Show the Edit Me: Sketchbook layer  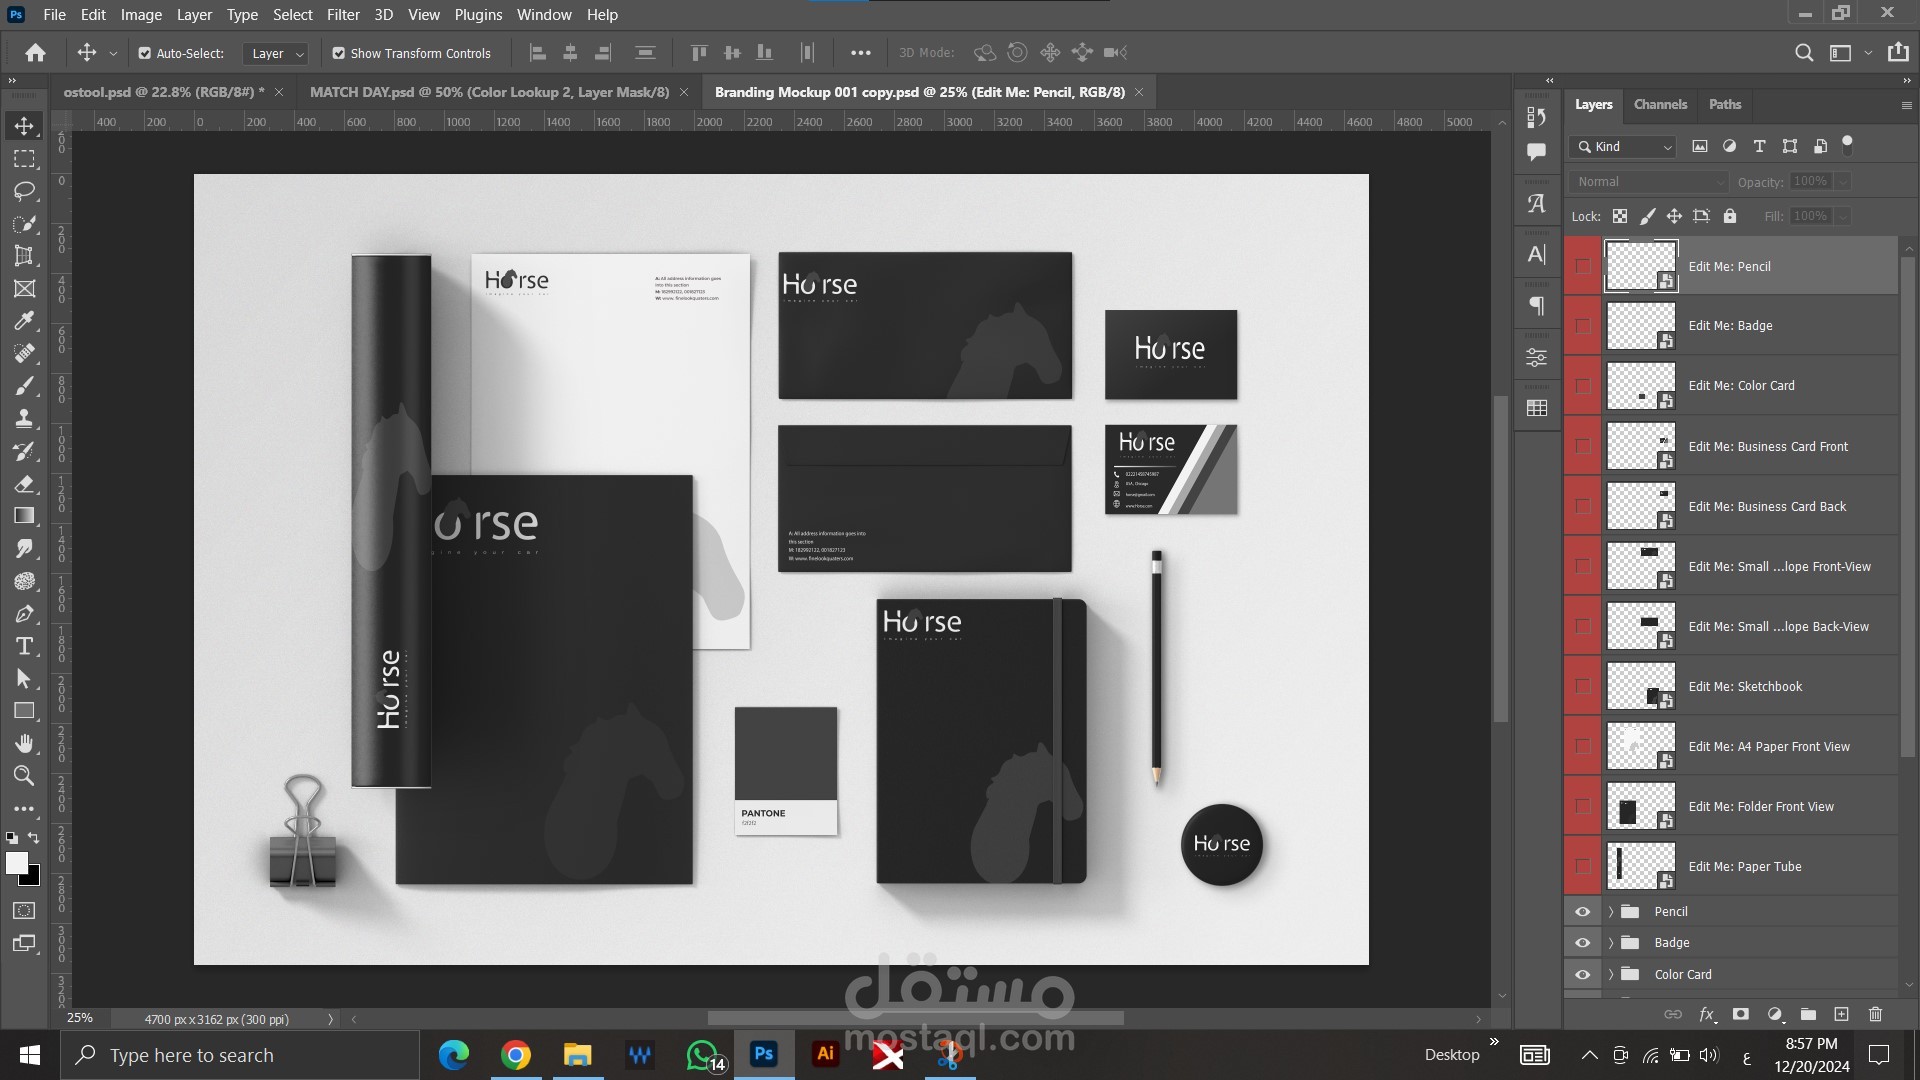[1582, 686]
